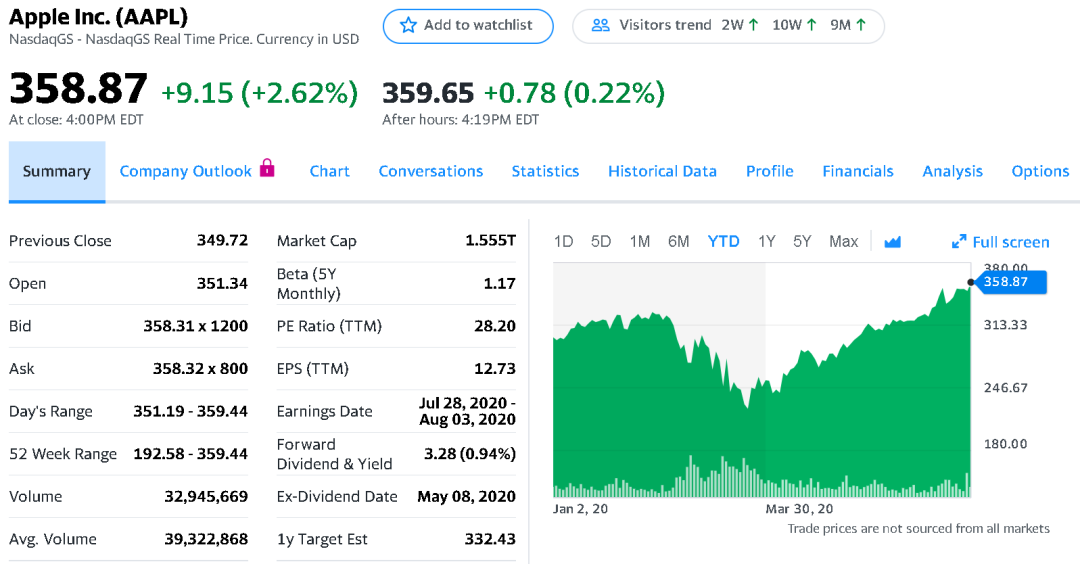
Task: Click the visitors trend people icon
Action: pyautogui.click(x=601, y=25)
